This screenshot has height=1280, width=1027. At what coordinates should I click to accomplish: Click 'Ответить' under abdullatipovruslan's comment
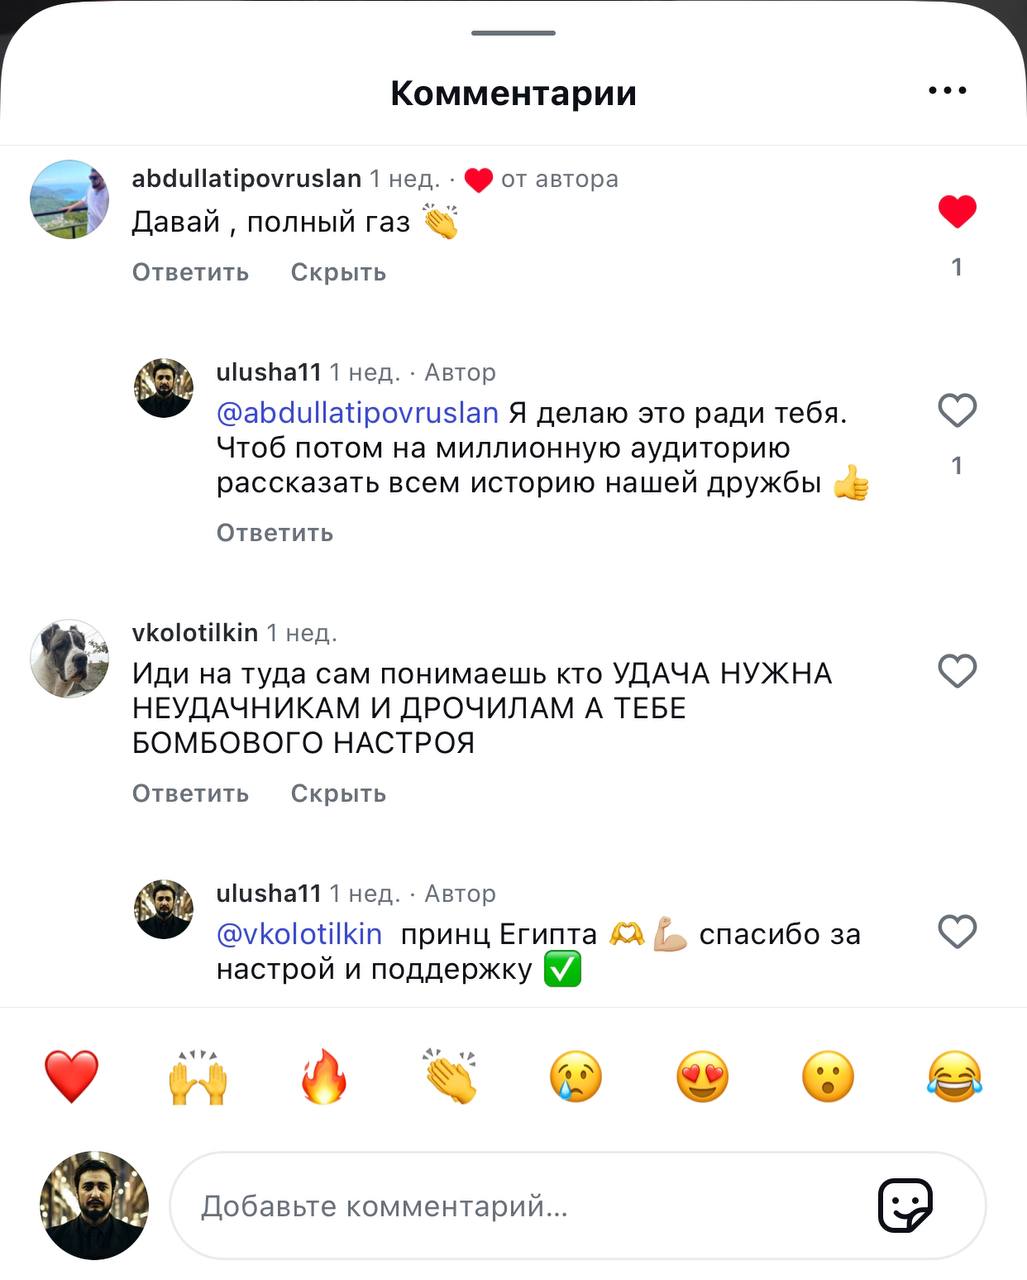190,272
